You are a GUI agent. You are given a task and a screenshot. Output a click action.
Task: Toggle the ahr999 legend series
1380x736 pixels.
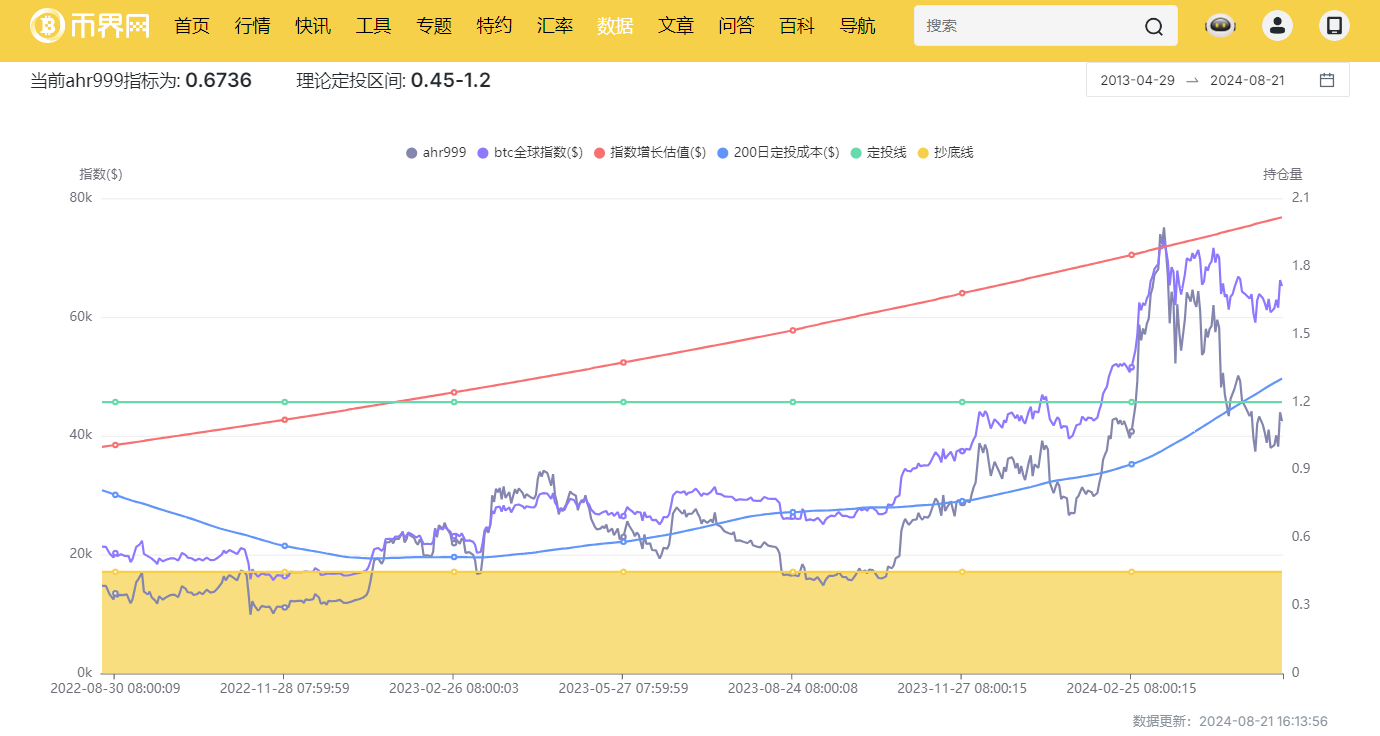(x=436, y=153)
